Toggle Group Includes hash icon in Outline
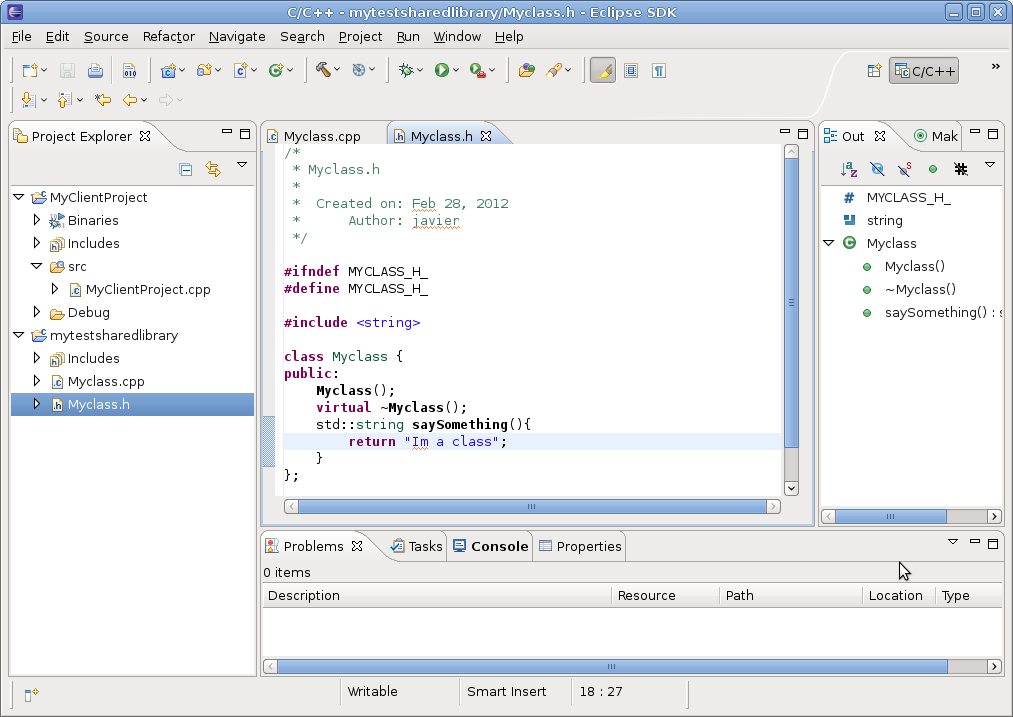 pyautogui.click(x=961, y=169)
